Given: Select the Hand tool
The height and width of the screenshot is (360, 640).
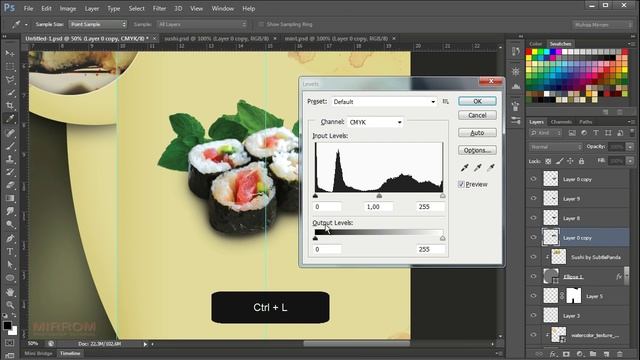Looking at the screenshot, I should click(x=10, y=292).
